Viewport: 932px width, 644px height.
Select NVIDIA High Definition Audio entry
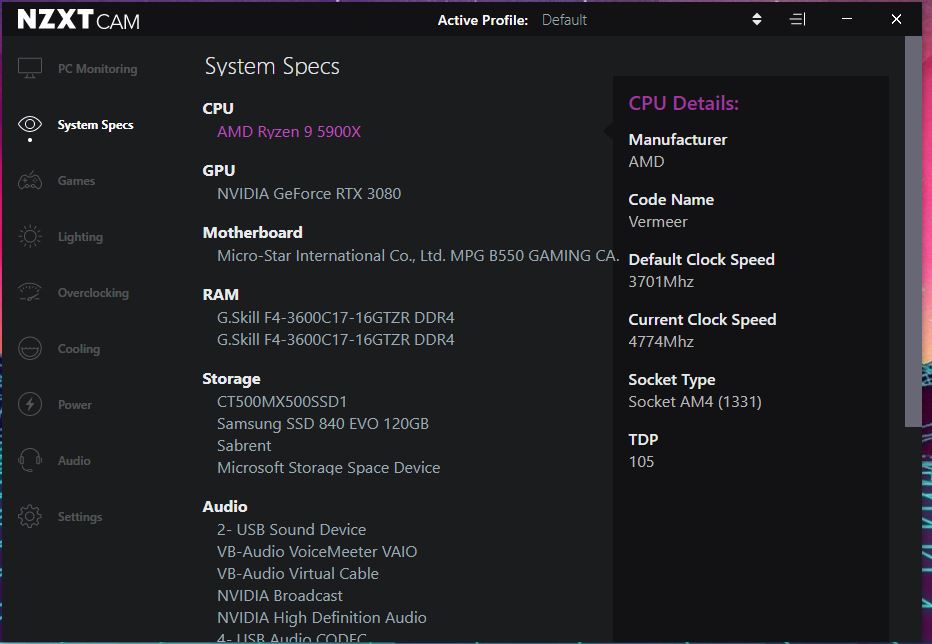(322, 617)
